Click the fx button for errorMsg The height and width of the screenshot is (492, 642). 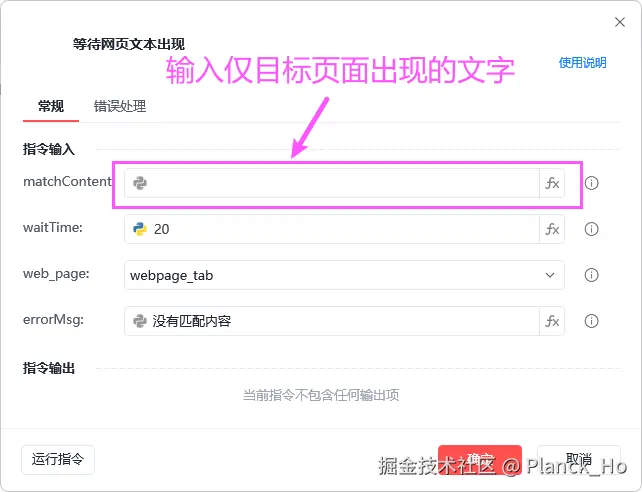(552, 321)
